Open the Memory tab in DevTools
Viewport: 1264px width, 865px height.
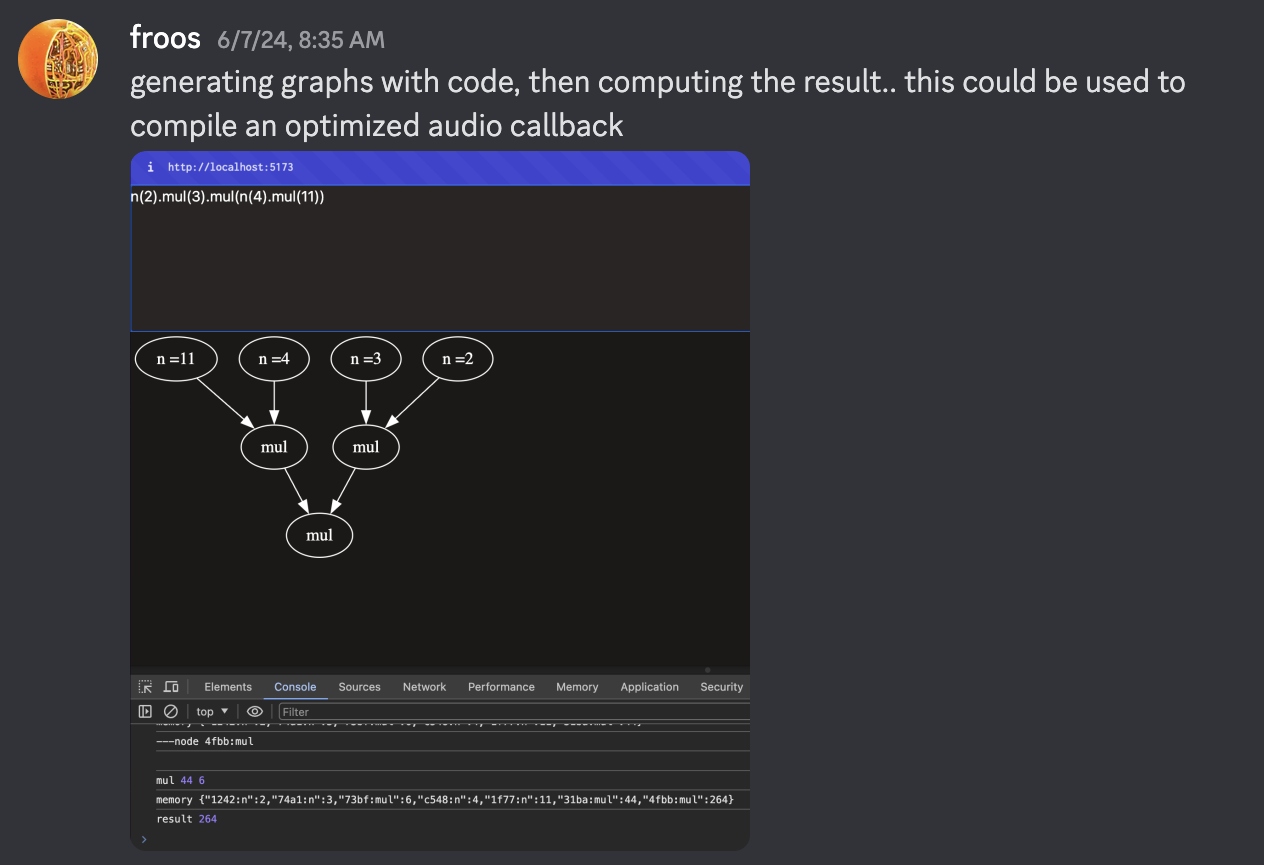coord(577,687)
